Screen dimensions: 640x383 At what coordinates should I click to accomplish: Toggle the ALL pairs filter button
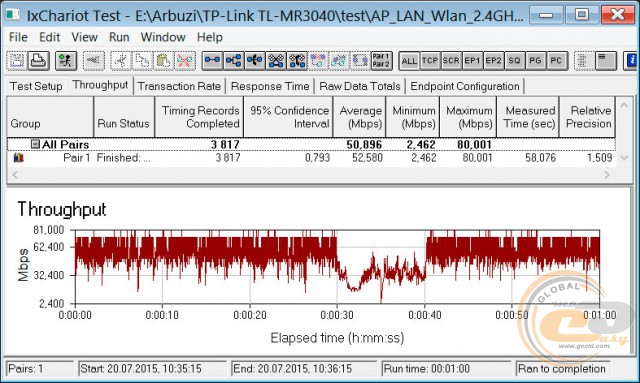(x=409, y=61)
